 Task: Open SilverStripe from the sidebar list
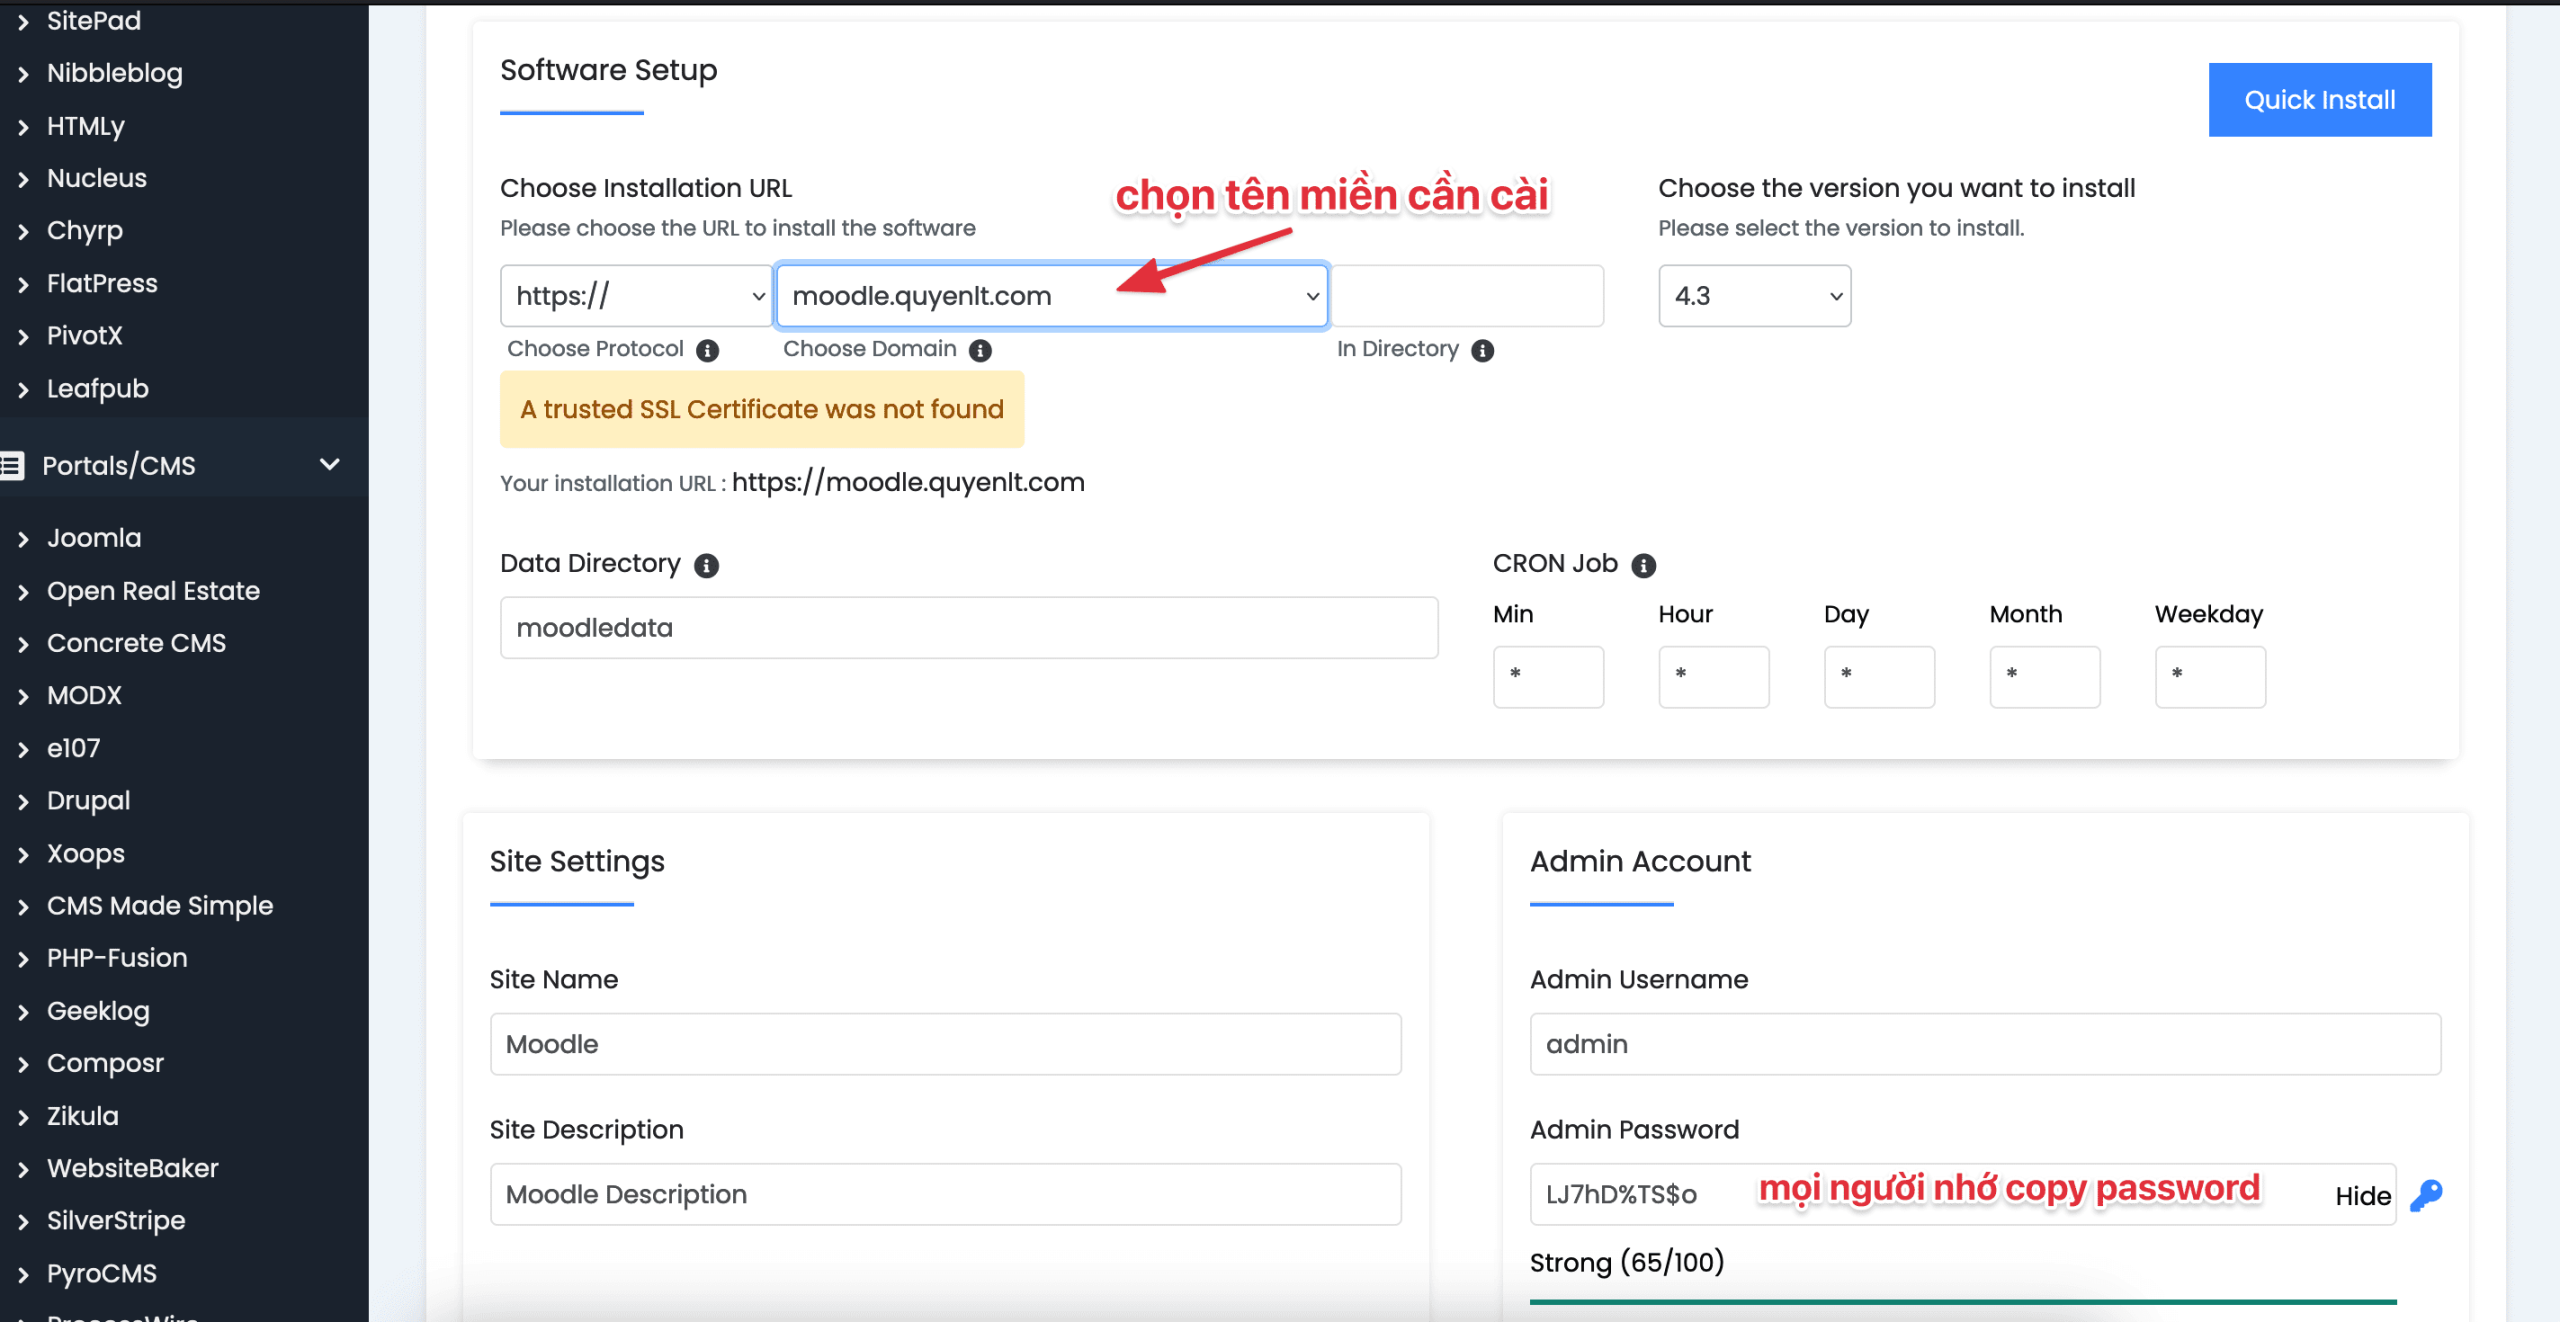coord(116,1220)
